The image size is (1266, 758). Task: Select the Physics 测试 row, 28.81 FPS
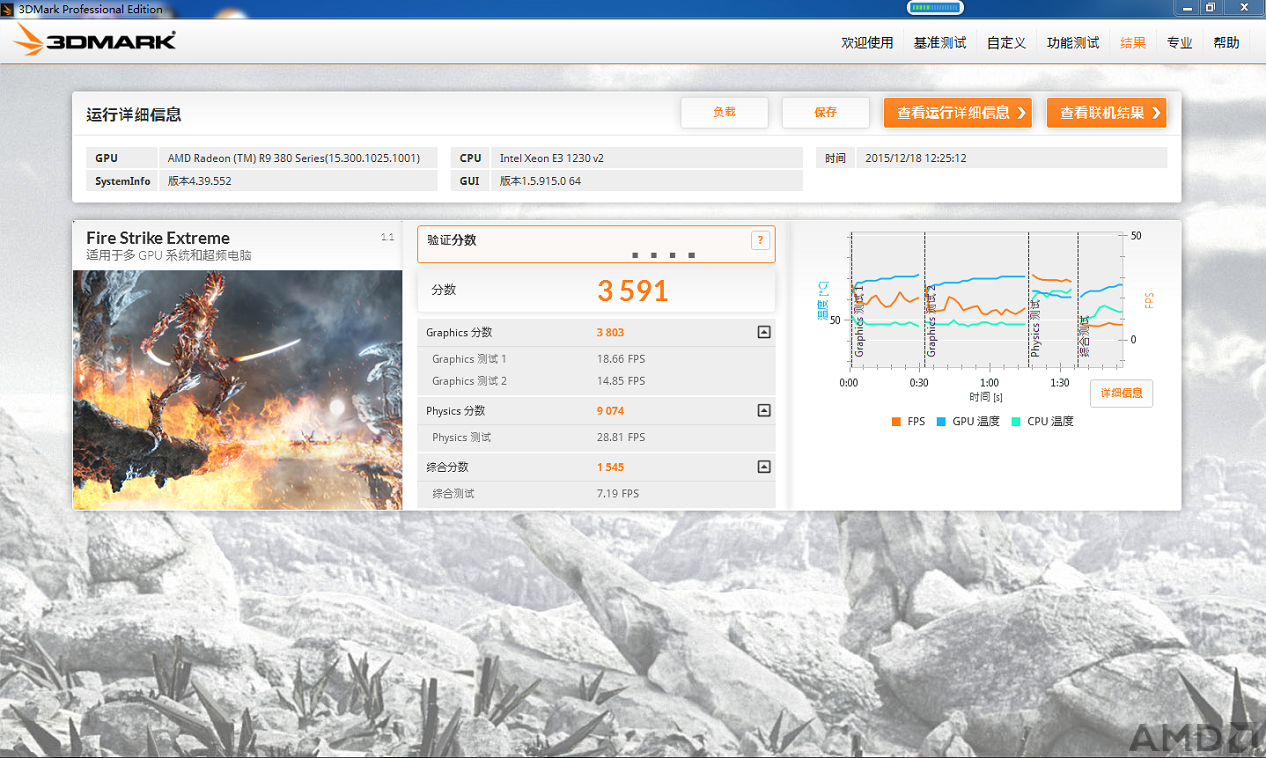coord(596,437)
